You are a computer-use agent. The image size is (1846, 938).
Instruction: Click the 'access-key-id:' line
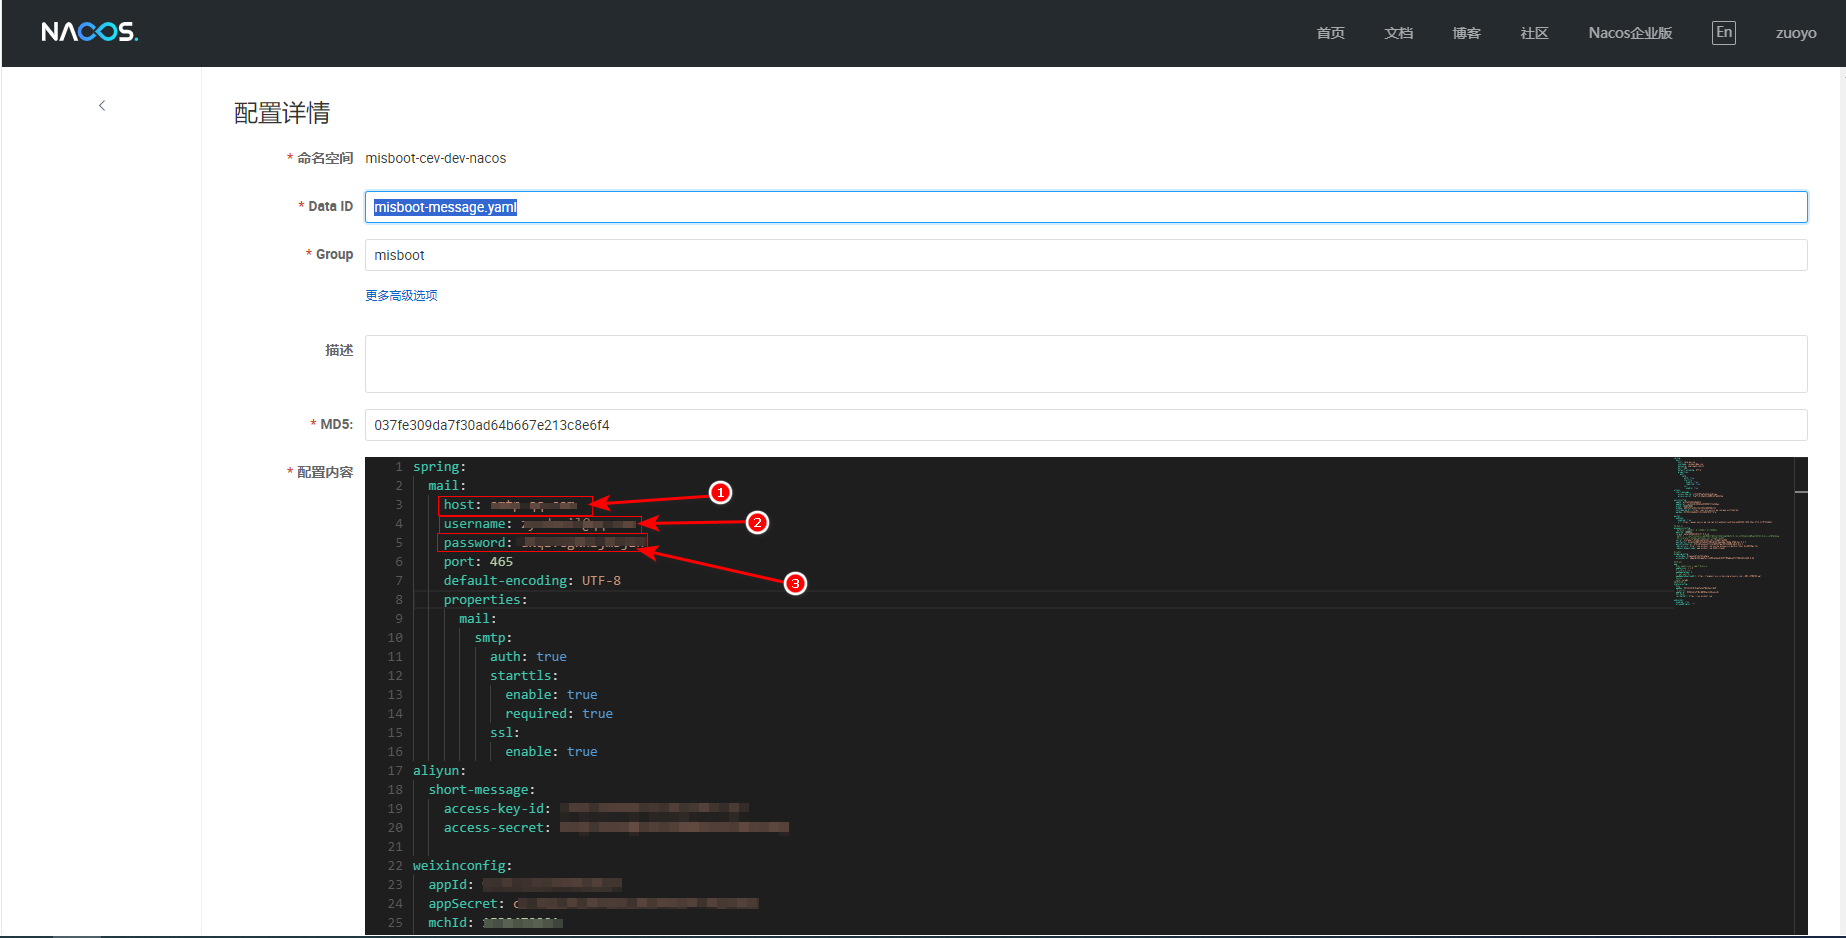[596, 809]
